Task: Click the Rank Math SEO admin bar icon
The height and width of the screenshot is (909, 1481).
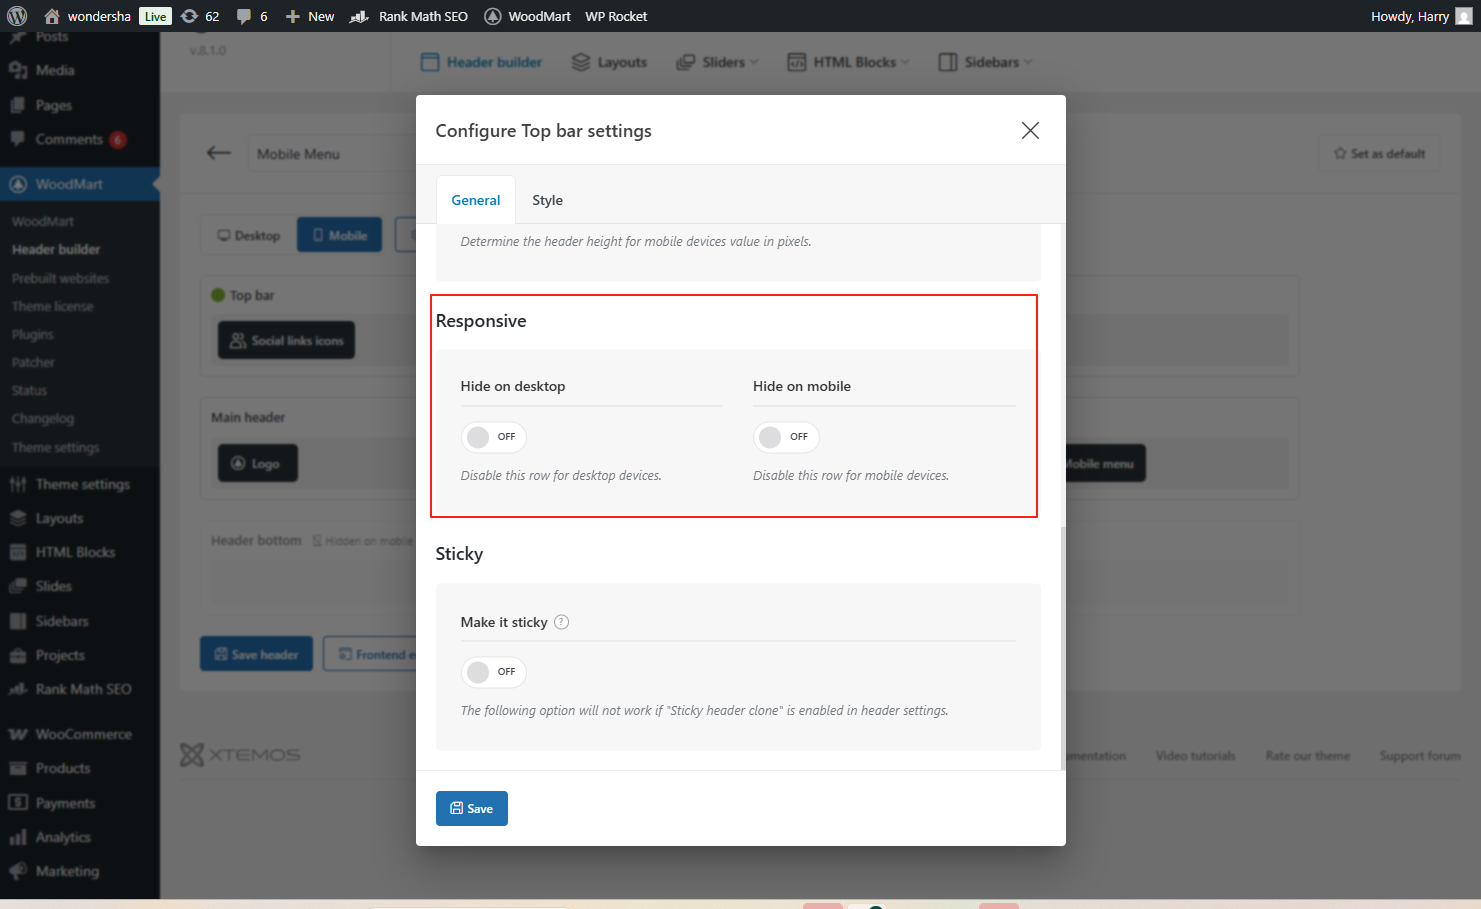Action: click(360, 16)
